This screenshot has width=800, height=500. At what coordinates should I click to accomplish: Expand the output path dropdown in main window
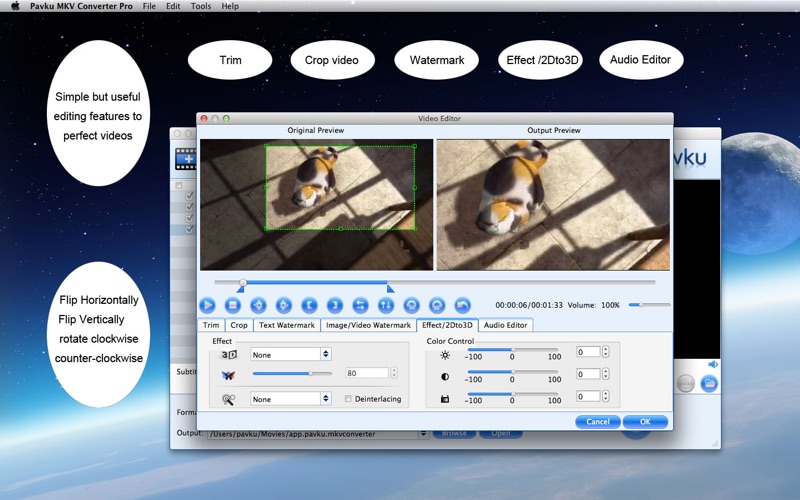[423, 434]
